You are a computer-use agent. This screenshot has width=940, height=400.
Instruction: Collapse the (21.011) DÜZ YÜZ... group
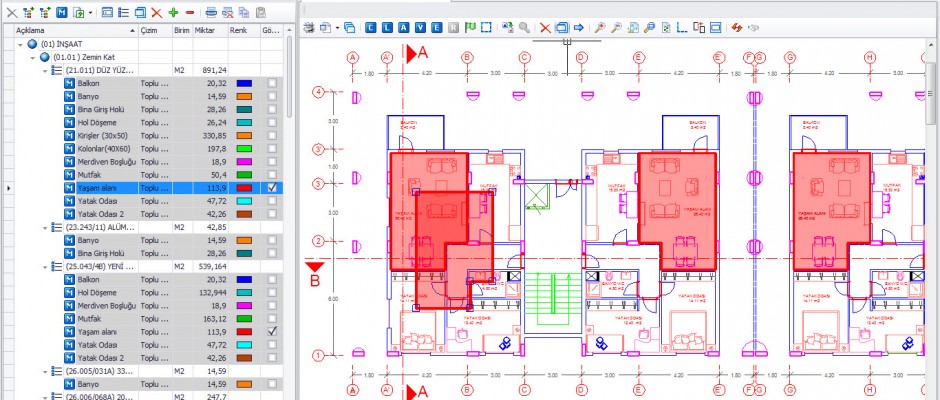(45, 71)
